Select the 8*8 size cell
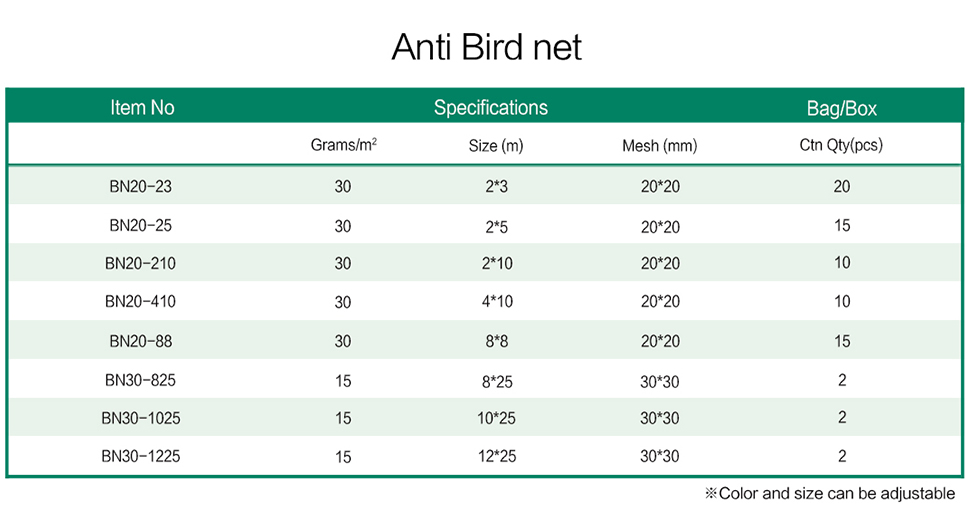Image resolution: width=967 pixels, height=520 pixels. 496,341
